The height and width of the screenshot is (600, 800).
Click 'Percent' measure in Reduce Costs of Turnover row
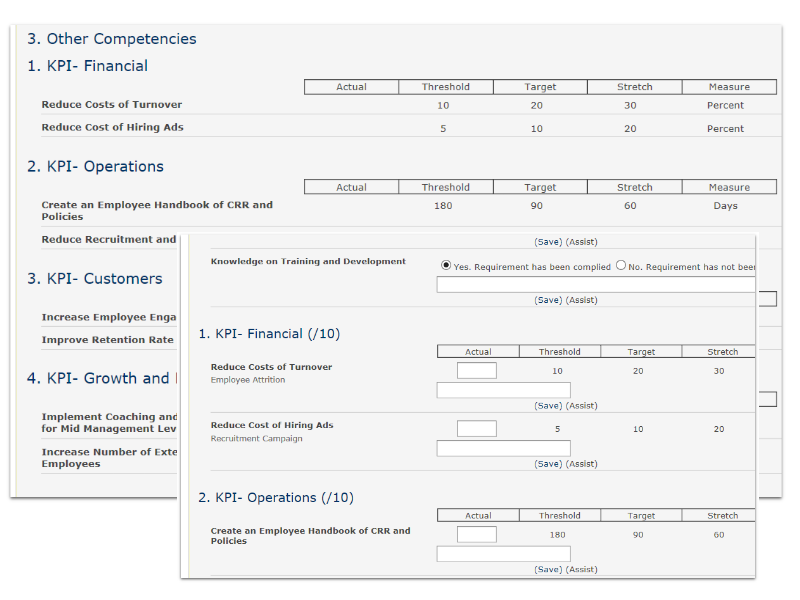725,105
